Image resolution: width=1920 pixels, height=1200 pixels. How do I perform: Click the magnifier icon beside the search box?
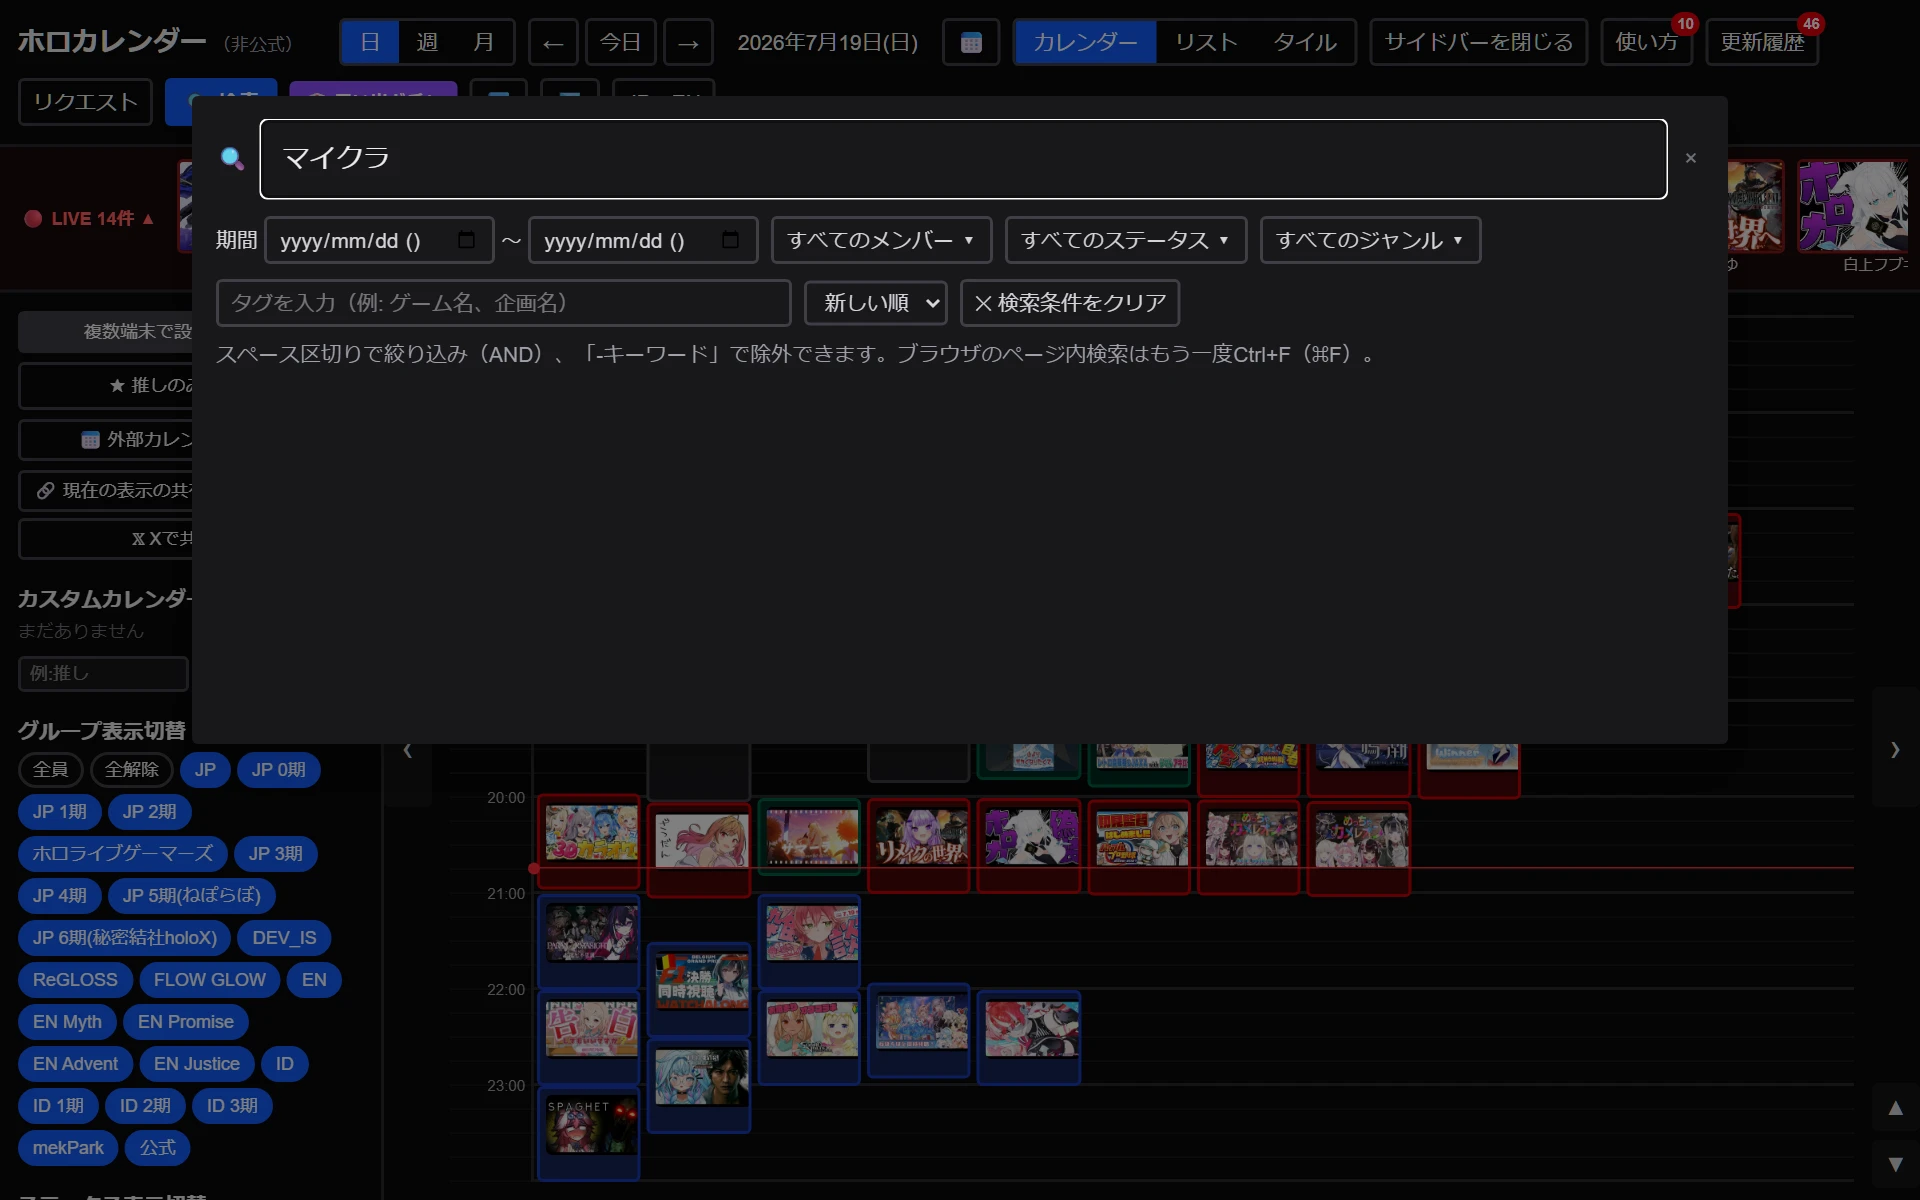click(x=232, y=159)
